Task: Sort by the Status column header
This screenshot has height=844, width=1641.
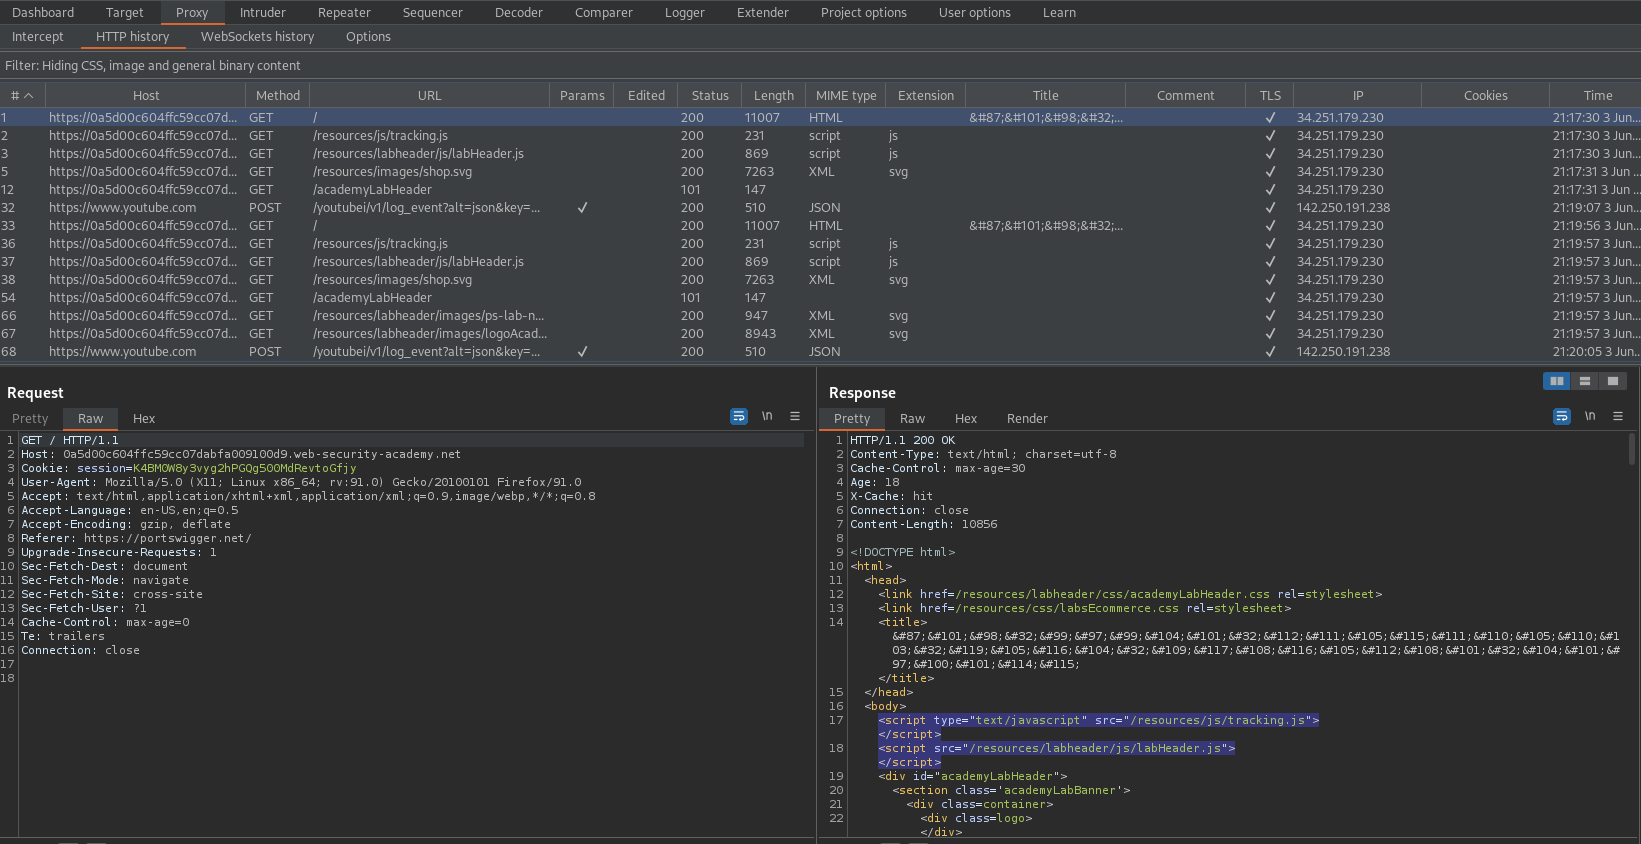Action: pos(710,96)
